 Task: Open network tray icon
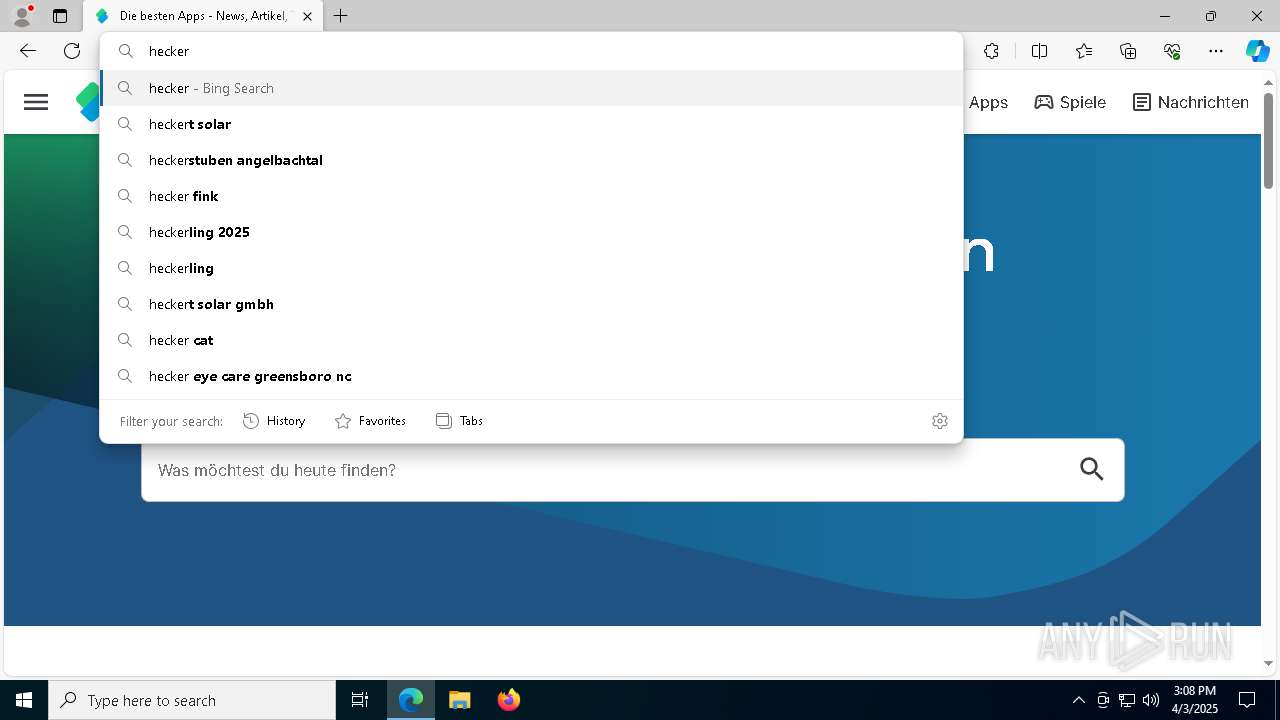1127,700
